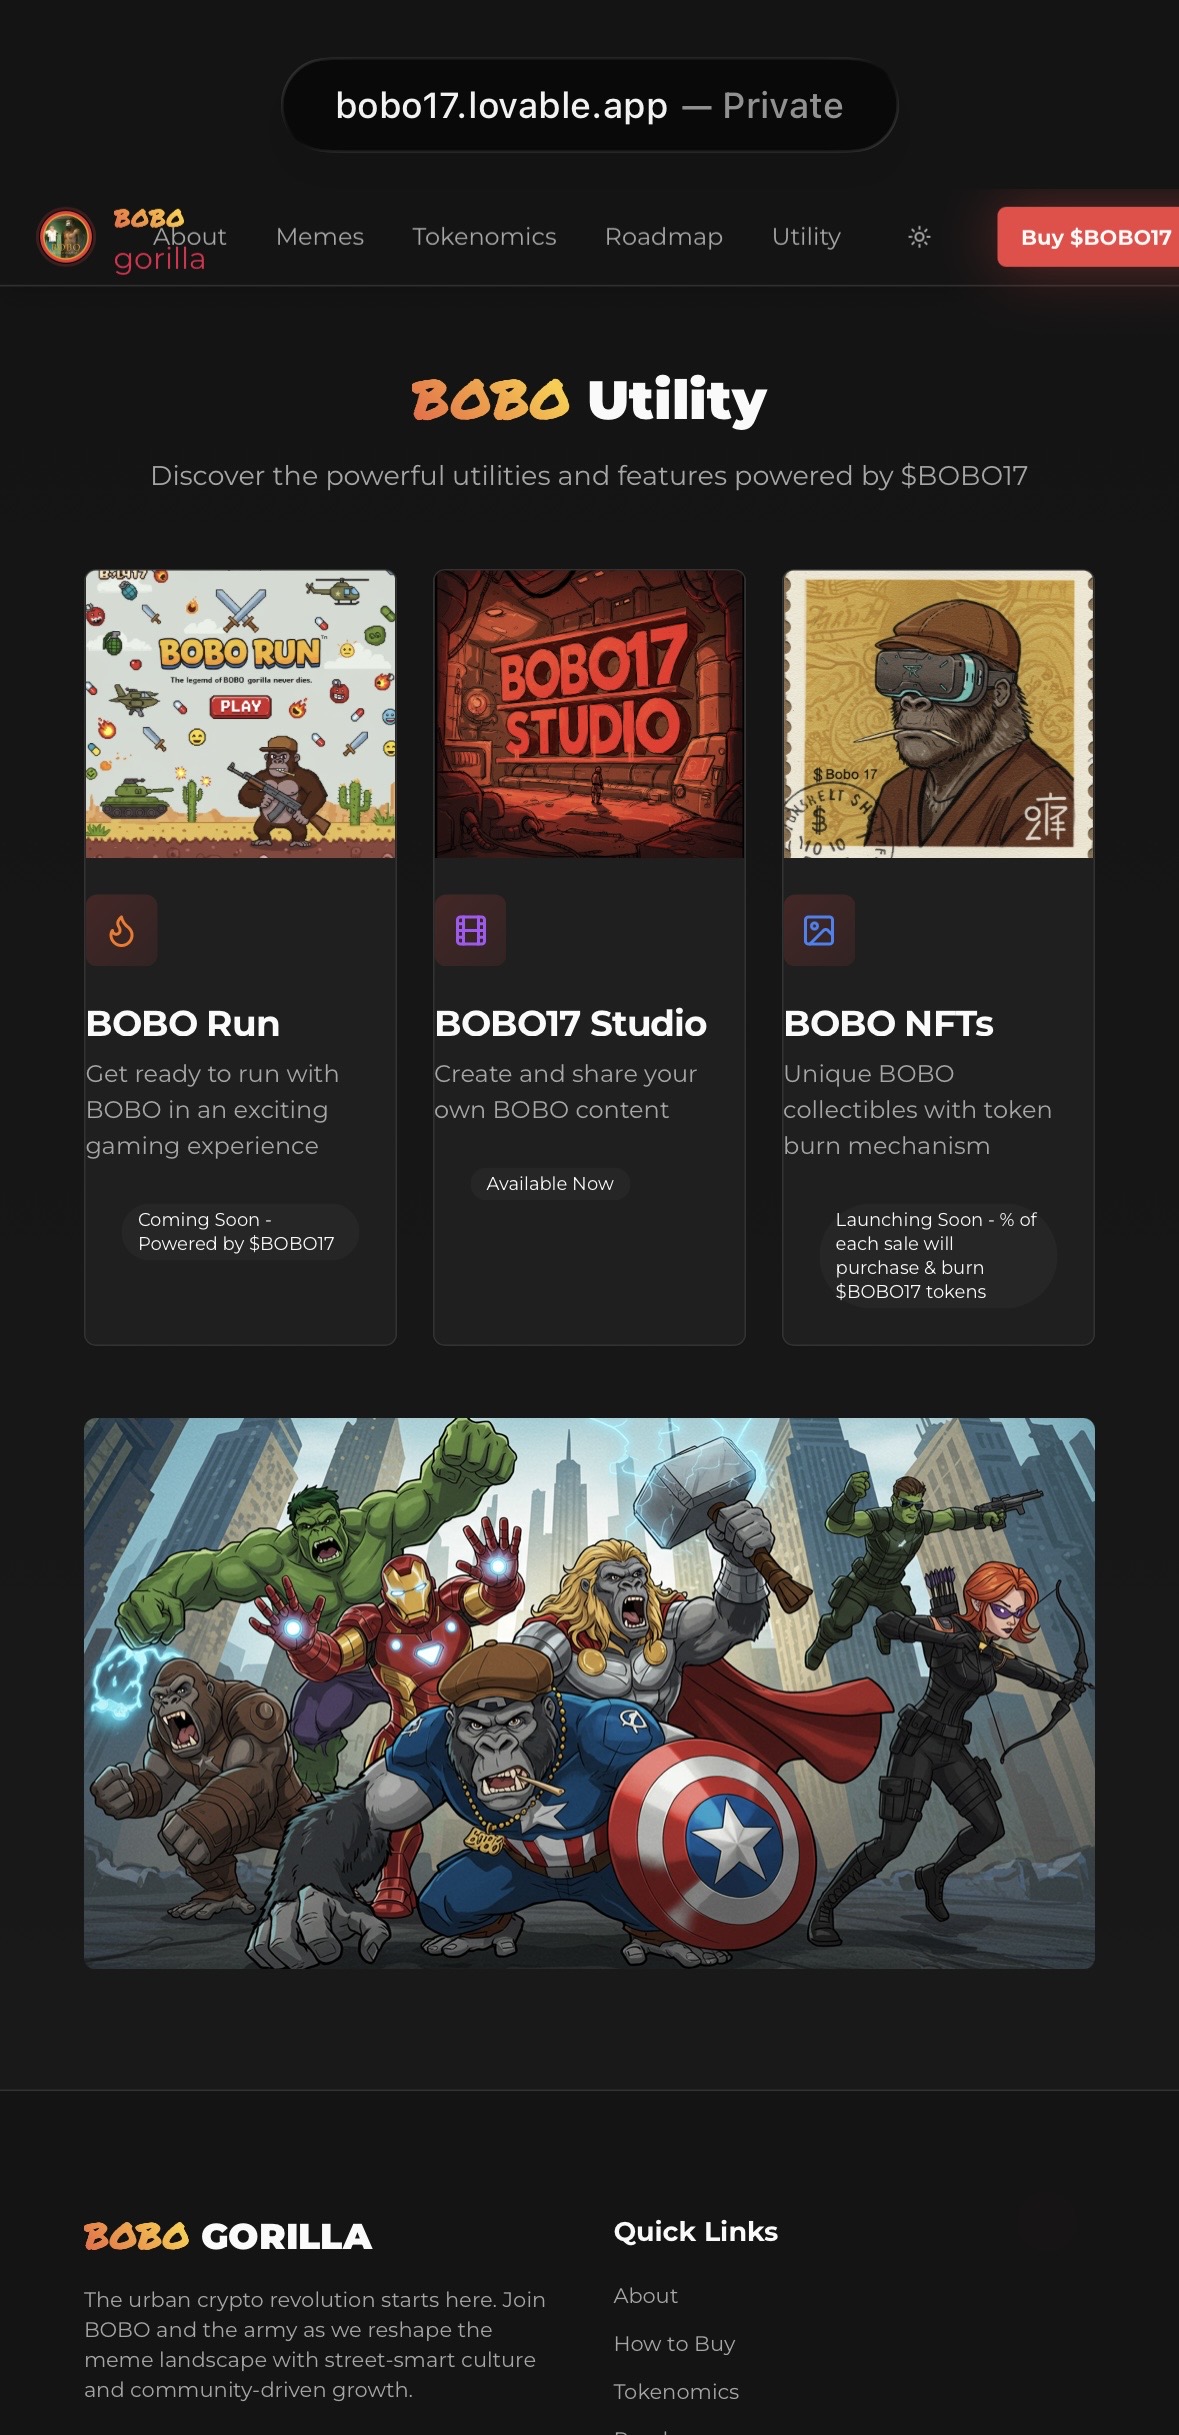The image size is (1179, 2435).
Task: Open the About link under Quick Links
Action: (646, 2296)
